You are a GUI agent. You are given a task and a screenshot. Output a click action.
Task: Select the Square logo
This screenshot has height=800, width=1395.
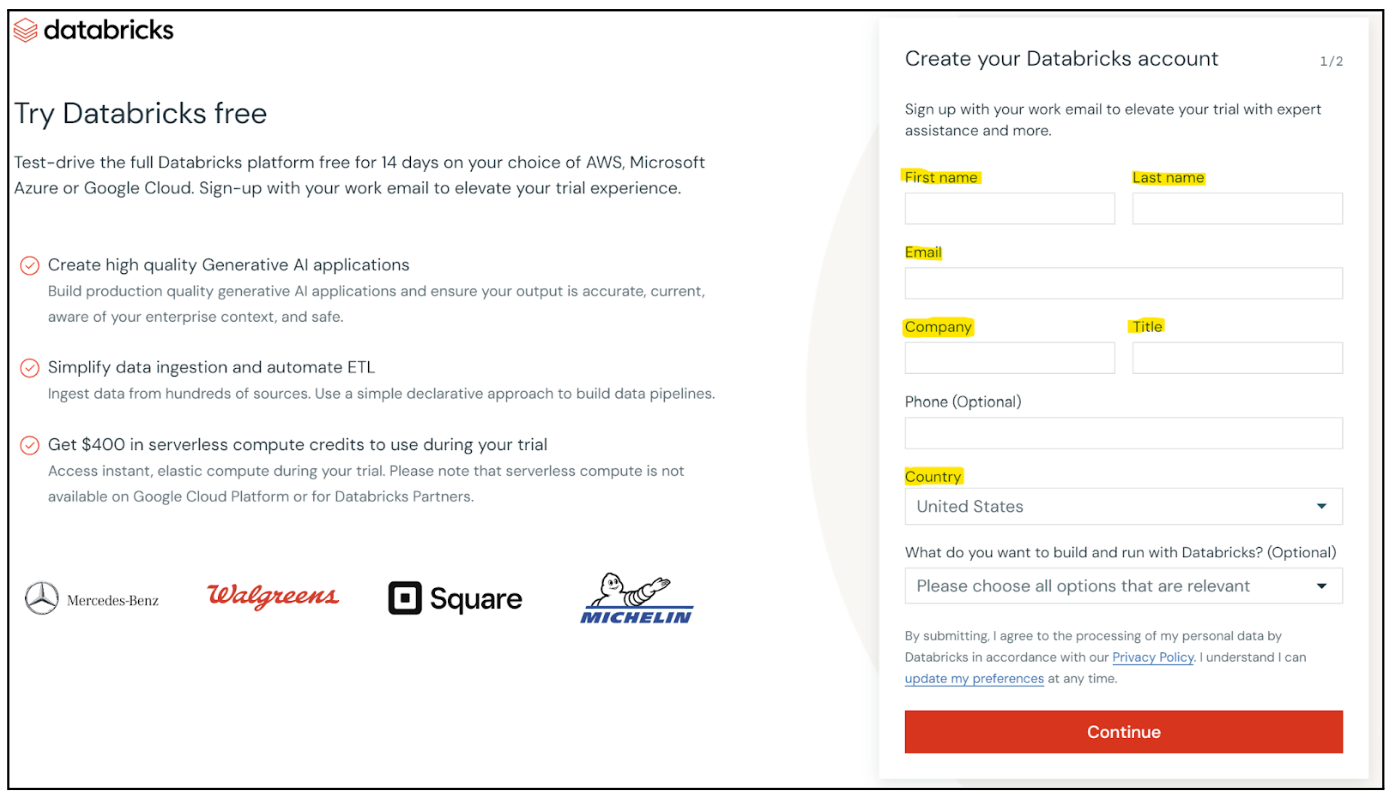[455, 597]
